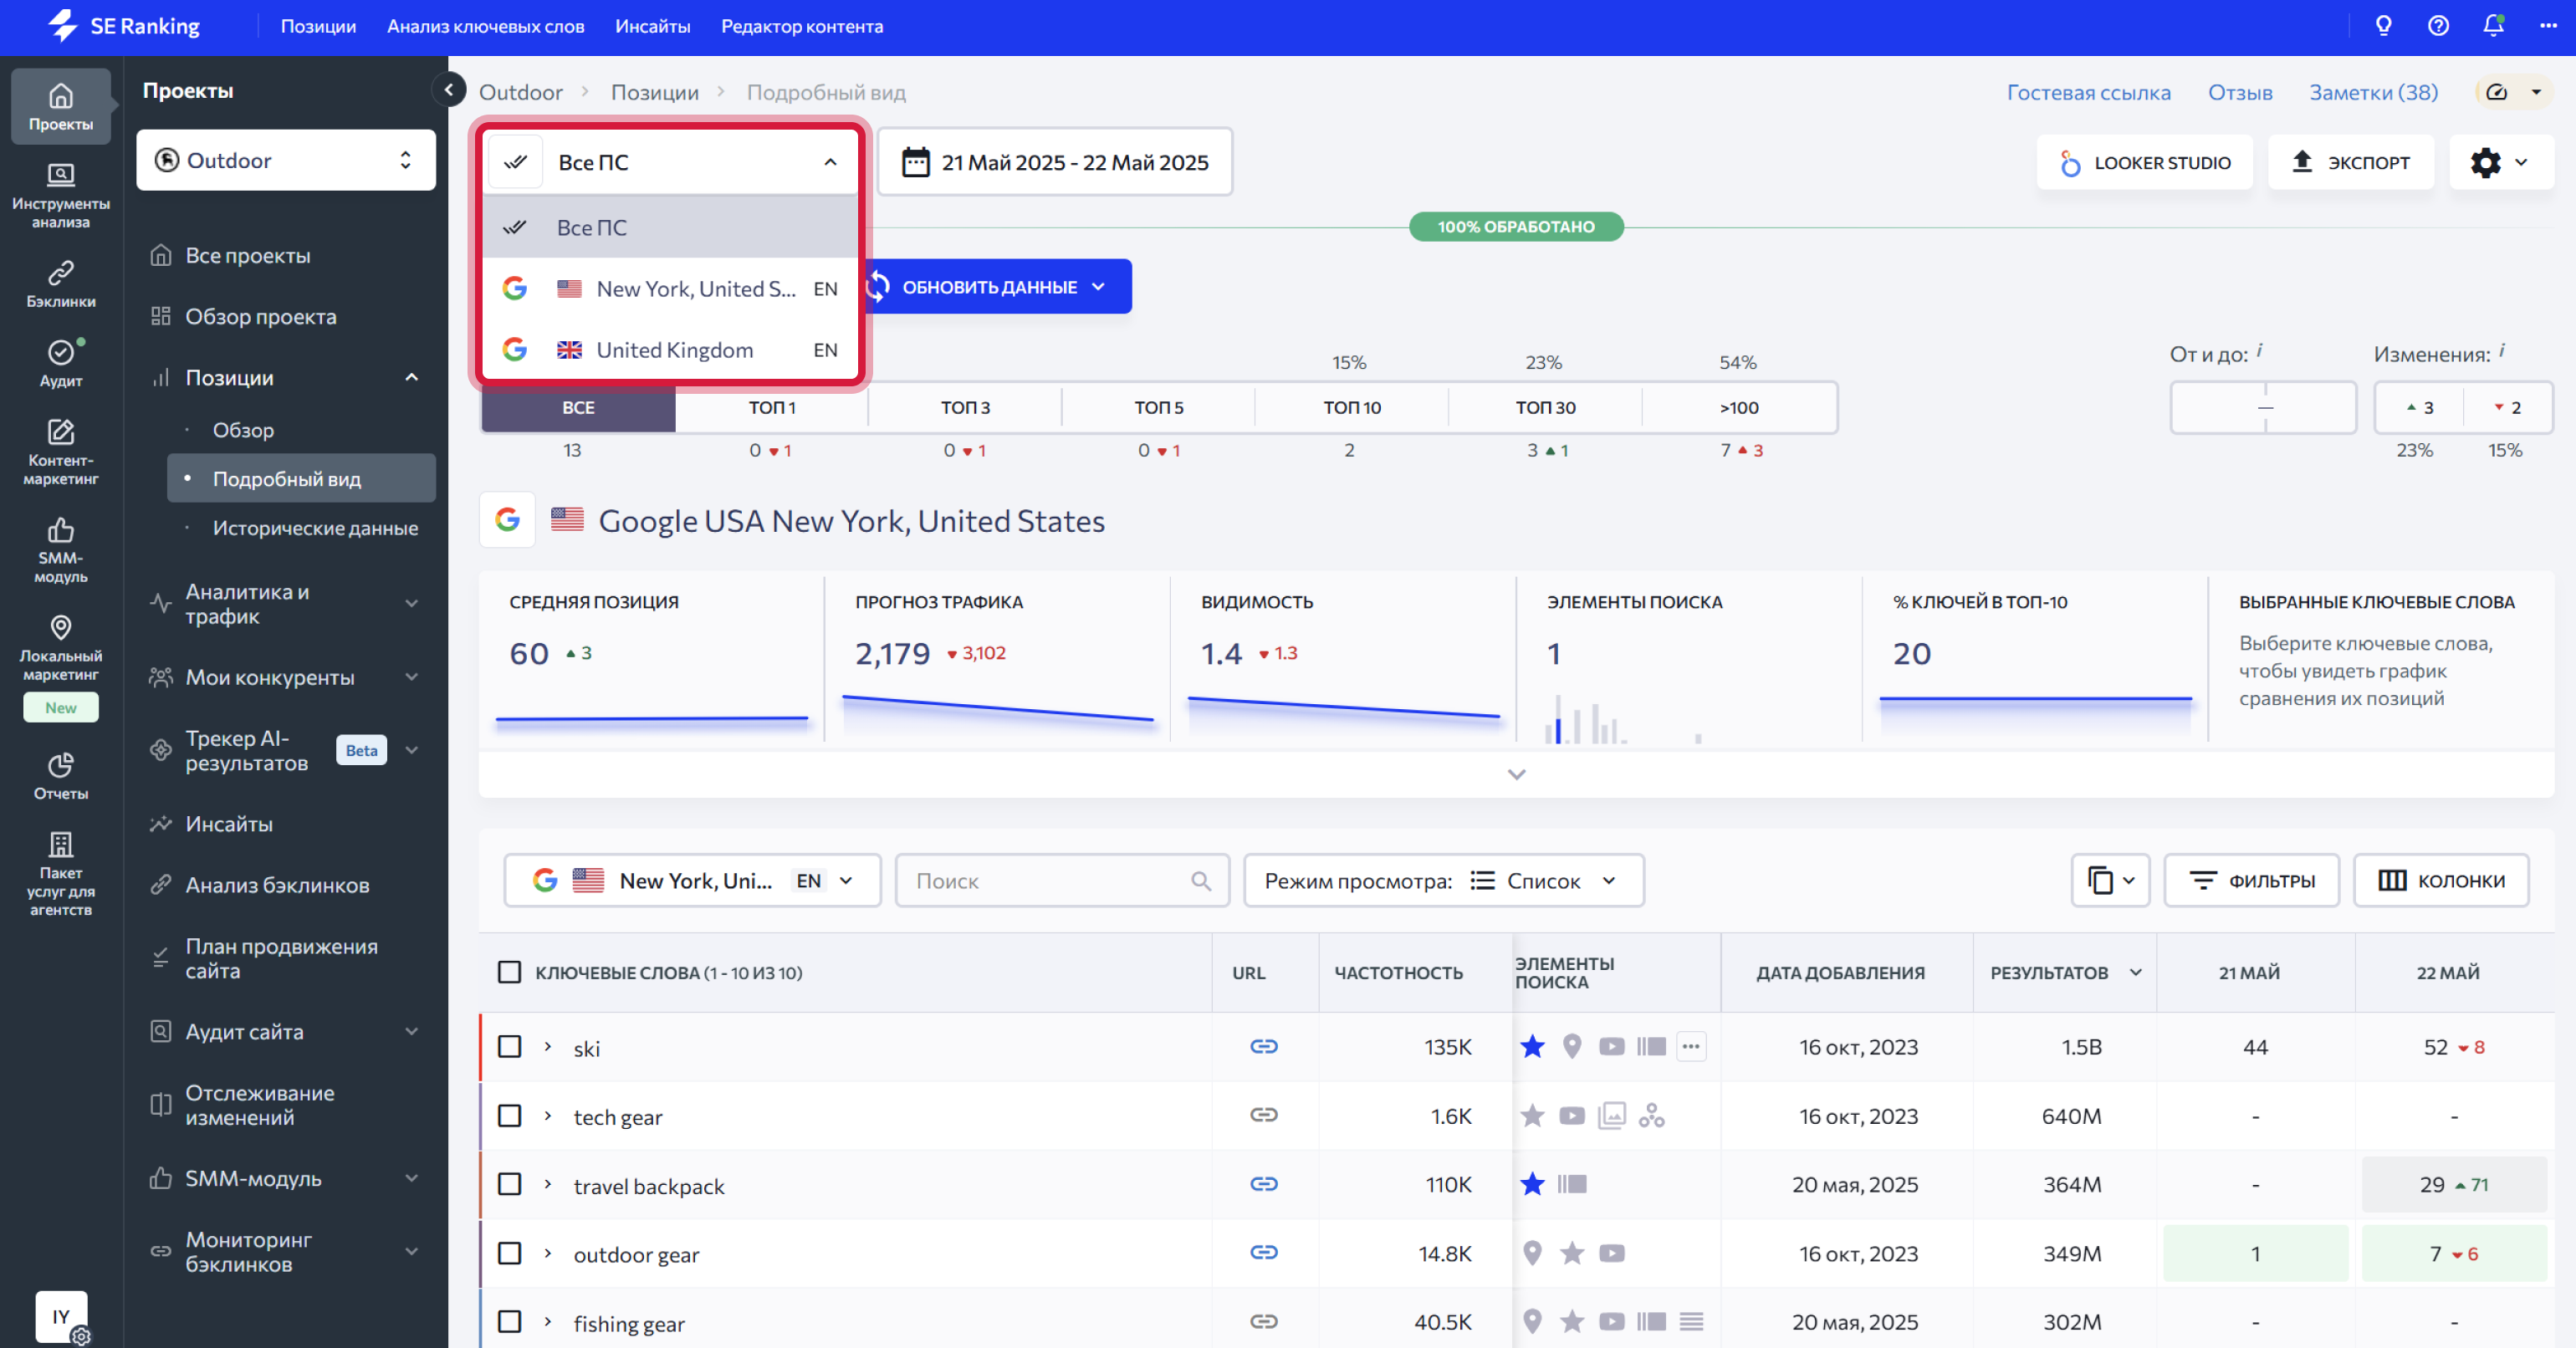
Task: Open Режим просмотра Список dropdown
Action: 1443,880
